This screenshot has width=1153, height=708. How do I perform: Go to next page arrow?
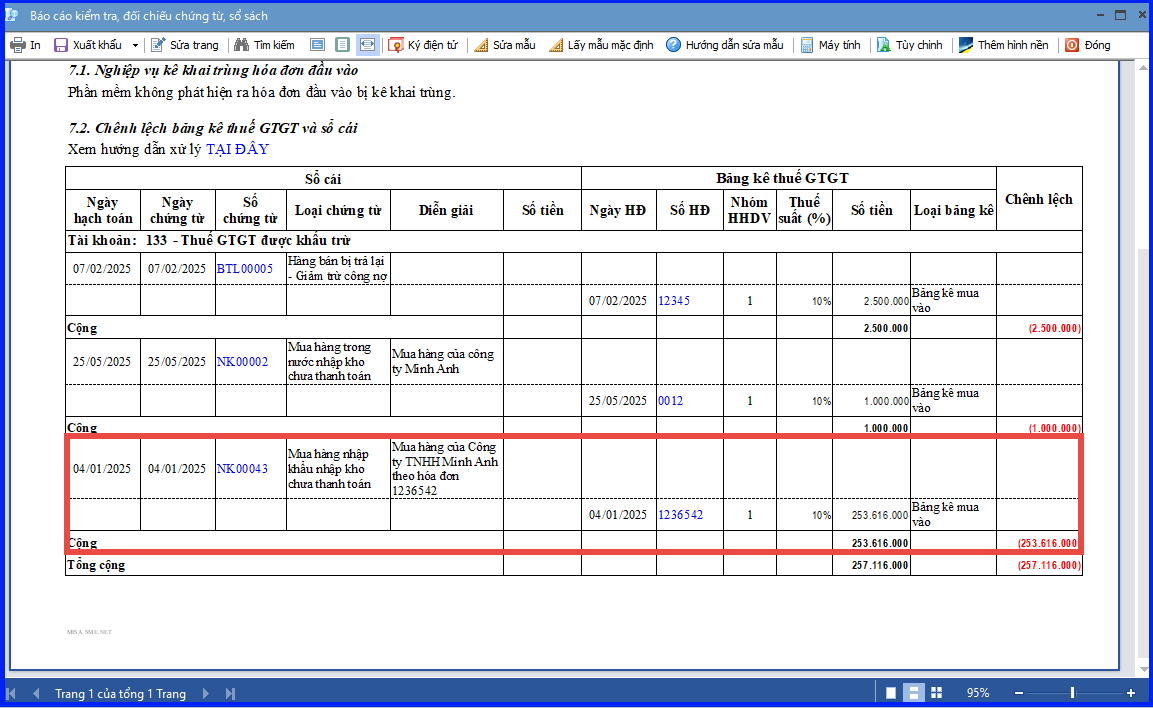tap(206, 693)
